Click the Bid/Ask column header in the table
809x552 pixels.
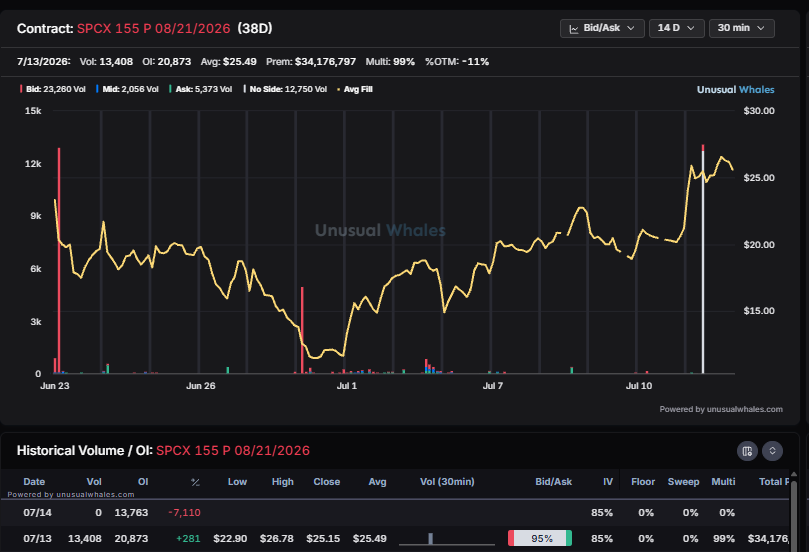point(554,482)
